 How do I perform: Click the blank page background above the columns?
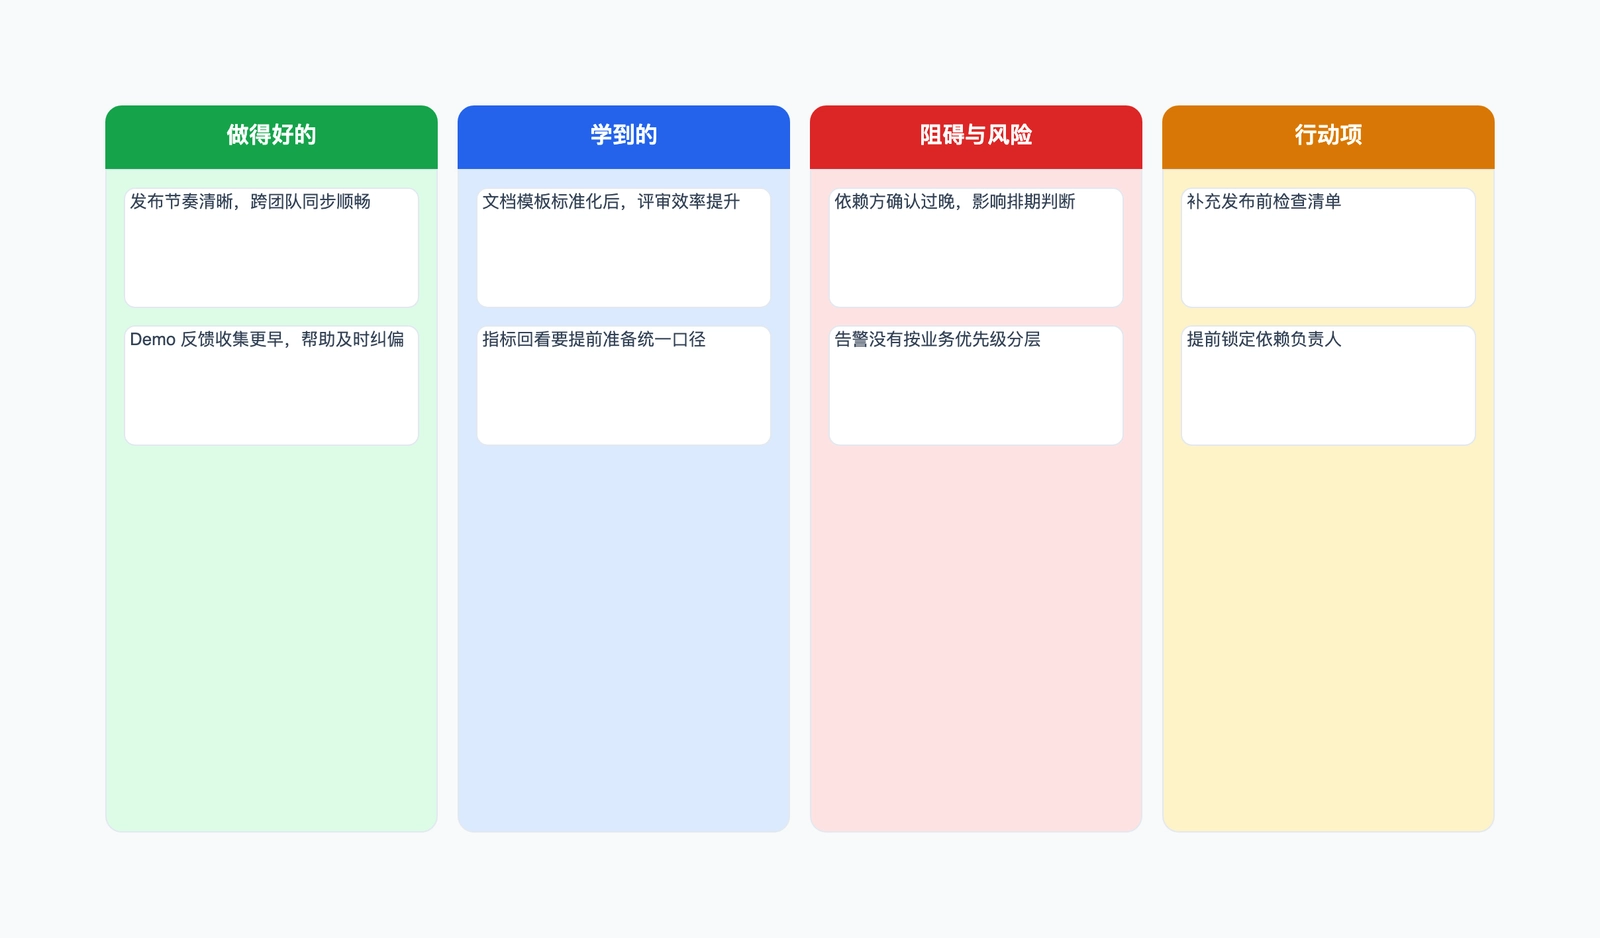(800, 50)
